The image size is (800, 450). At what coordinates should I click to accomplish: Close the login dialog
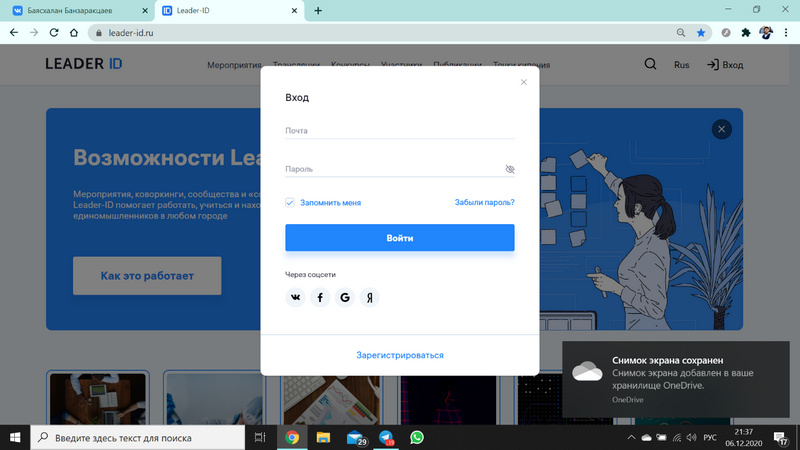tap(523, 82)
